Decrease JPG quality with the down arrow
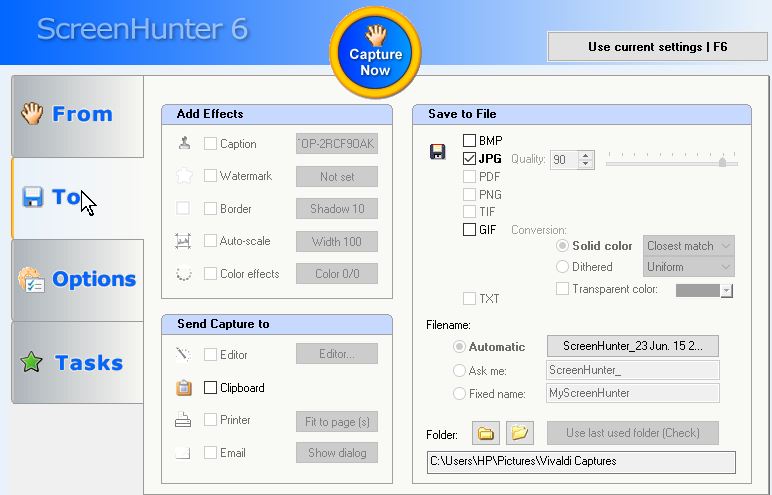The width and height of the screenshot is (772, 495). tap(585, 164)
